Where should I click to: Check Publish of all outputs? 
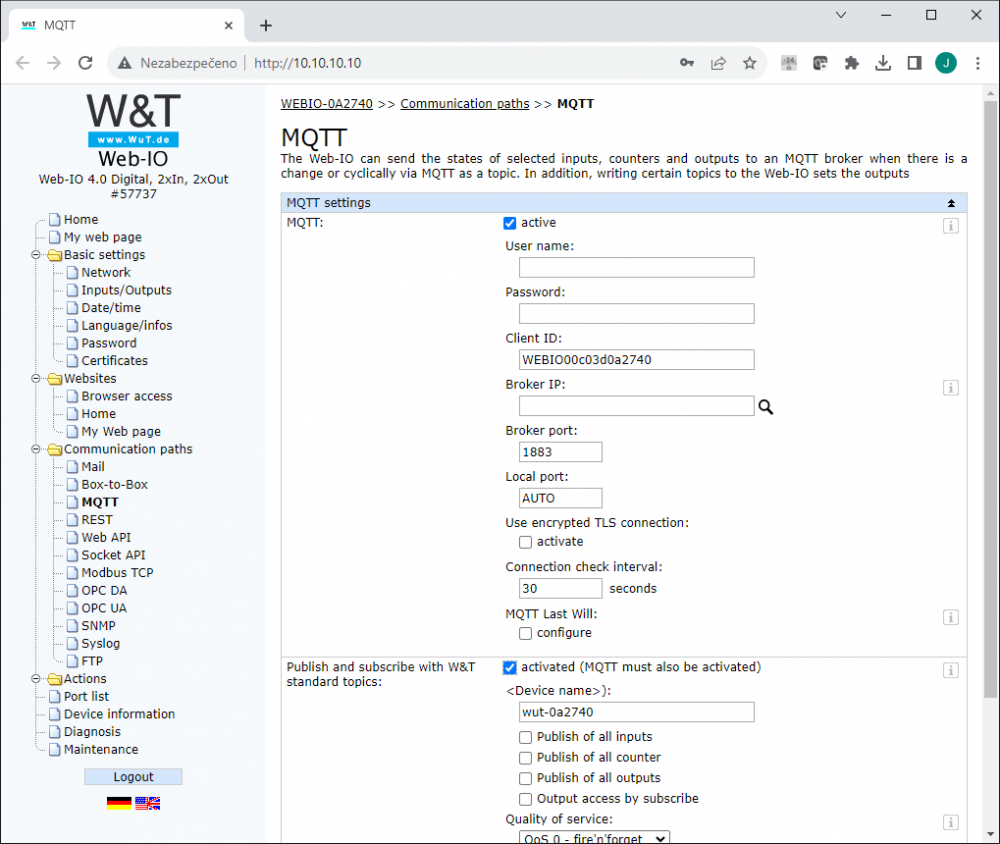[x=525, y=778]
